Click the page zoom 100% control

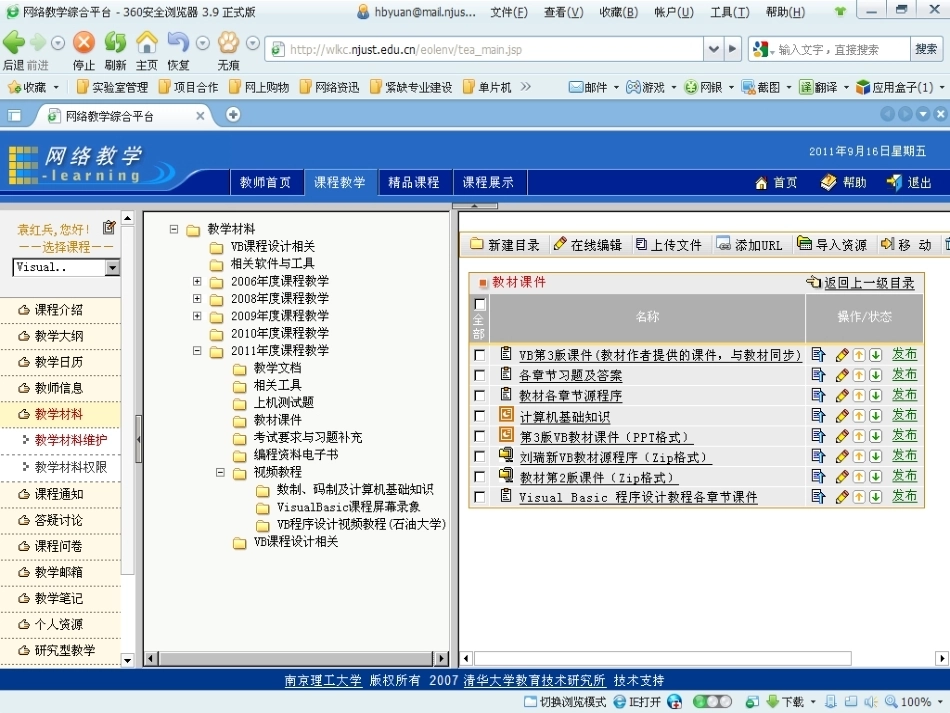click(914, 701)
